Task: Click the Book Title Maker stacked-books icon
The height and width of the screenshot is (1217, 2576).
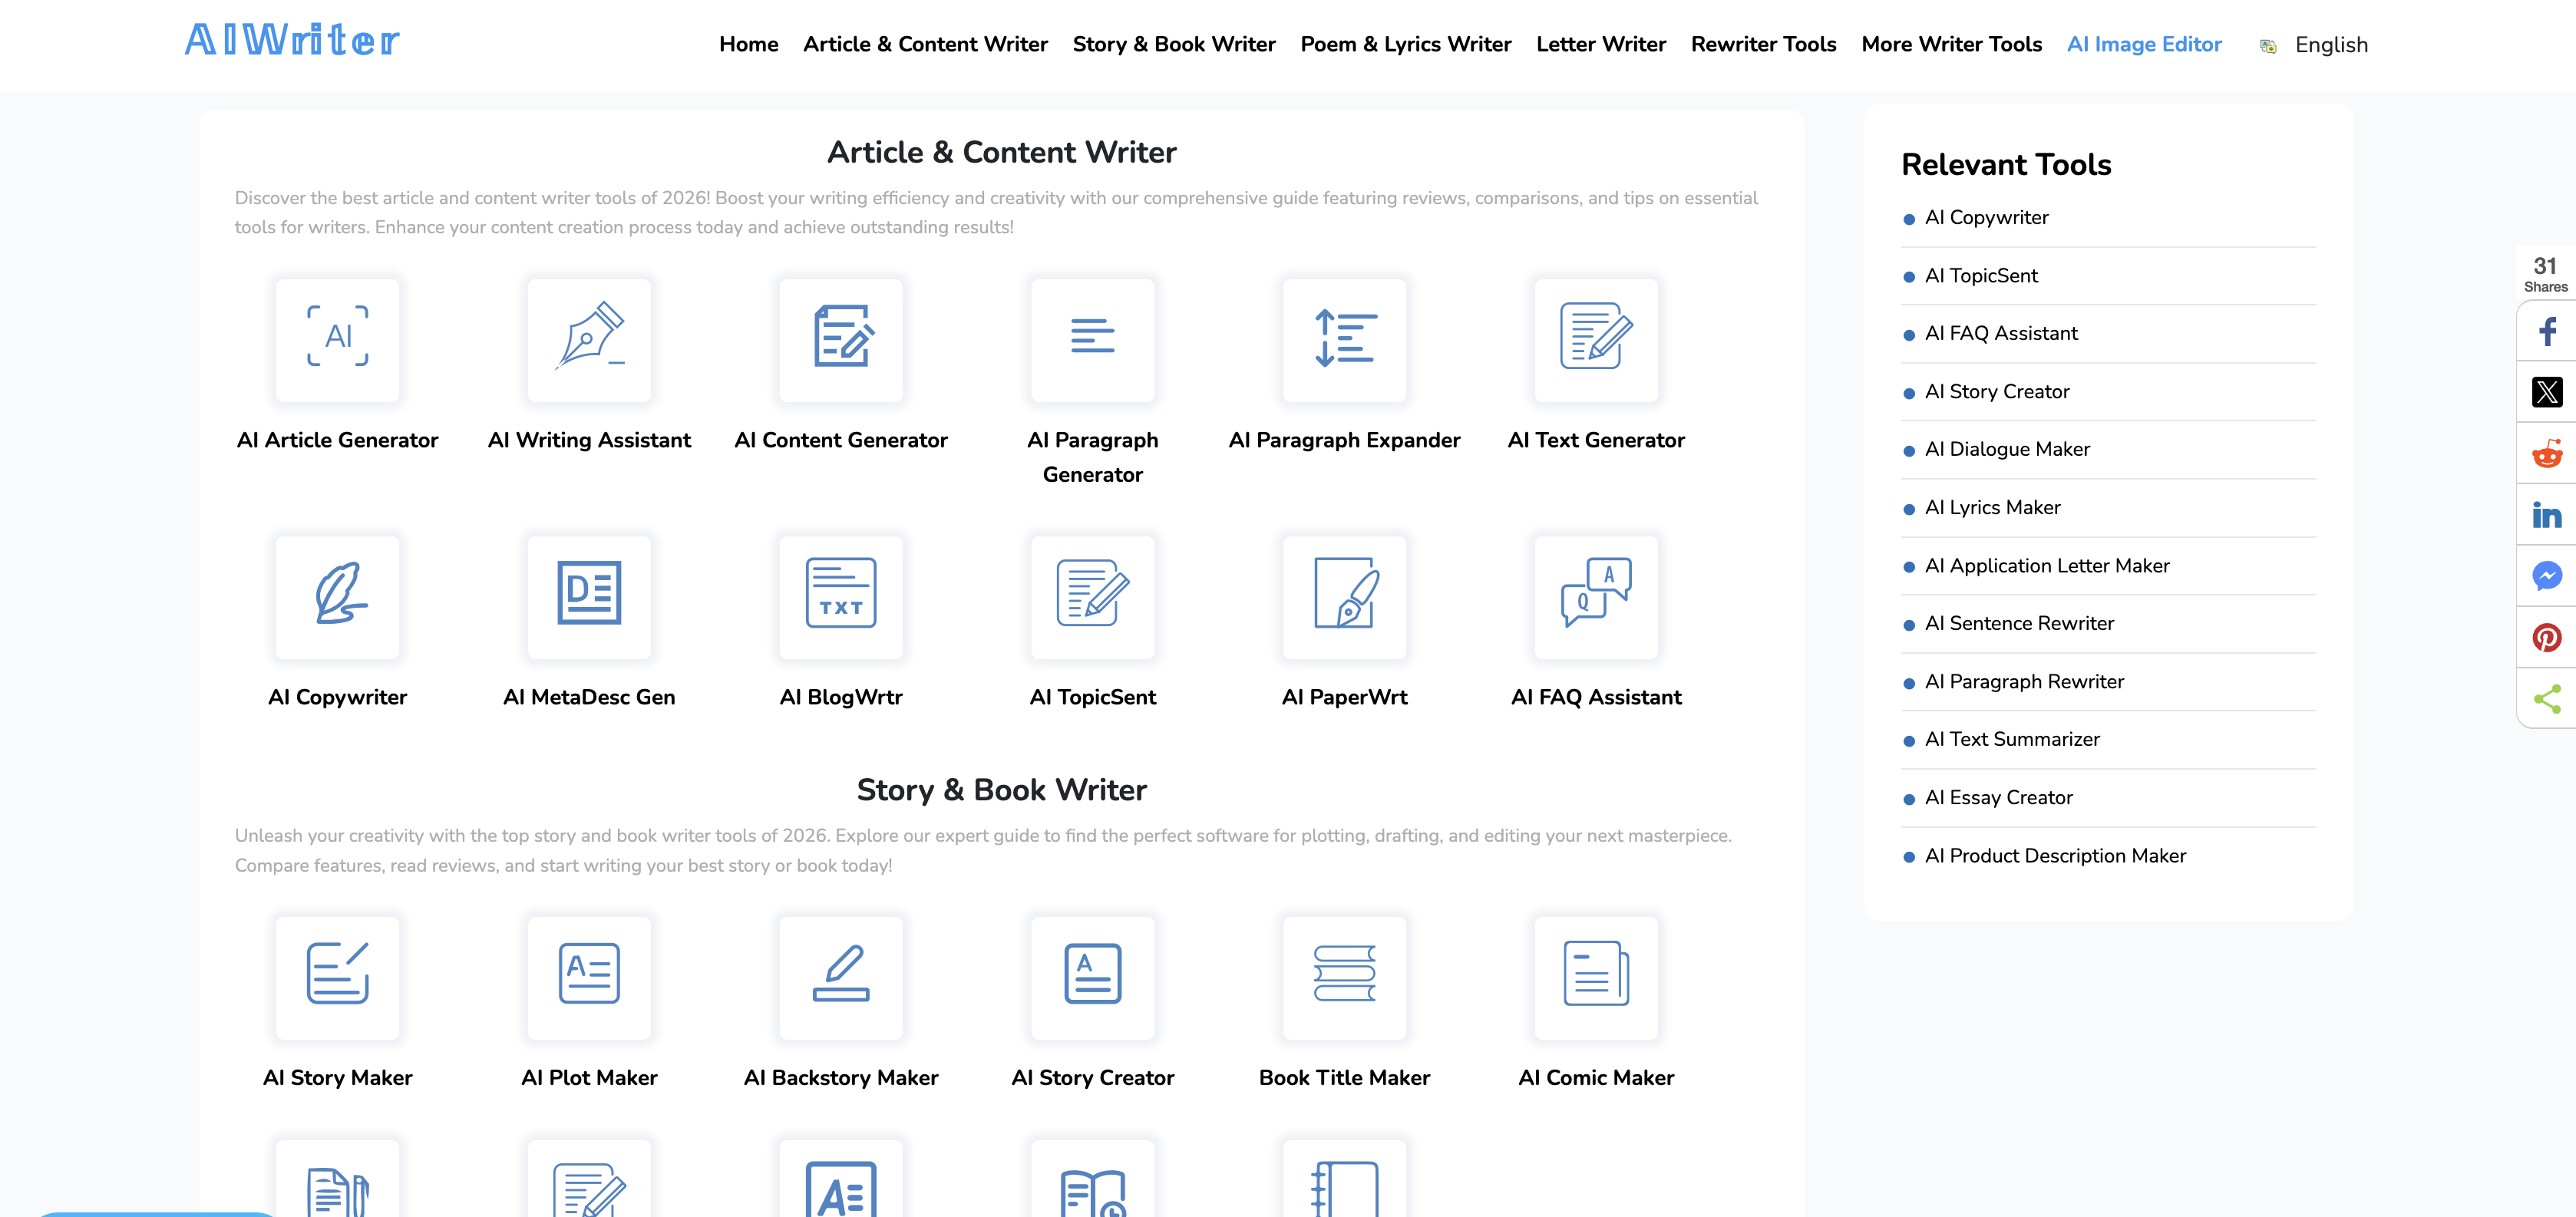Action: (x=1345, y=978)
